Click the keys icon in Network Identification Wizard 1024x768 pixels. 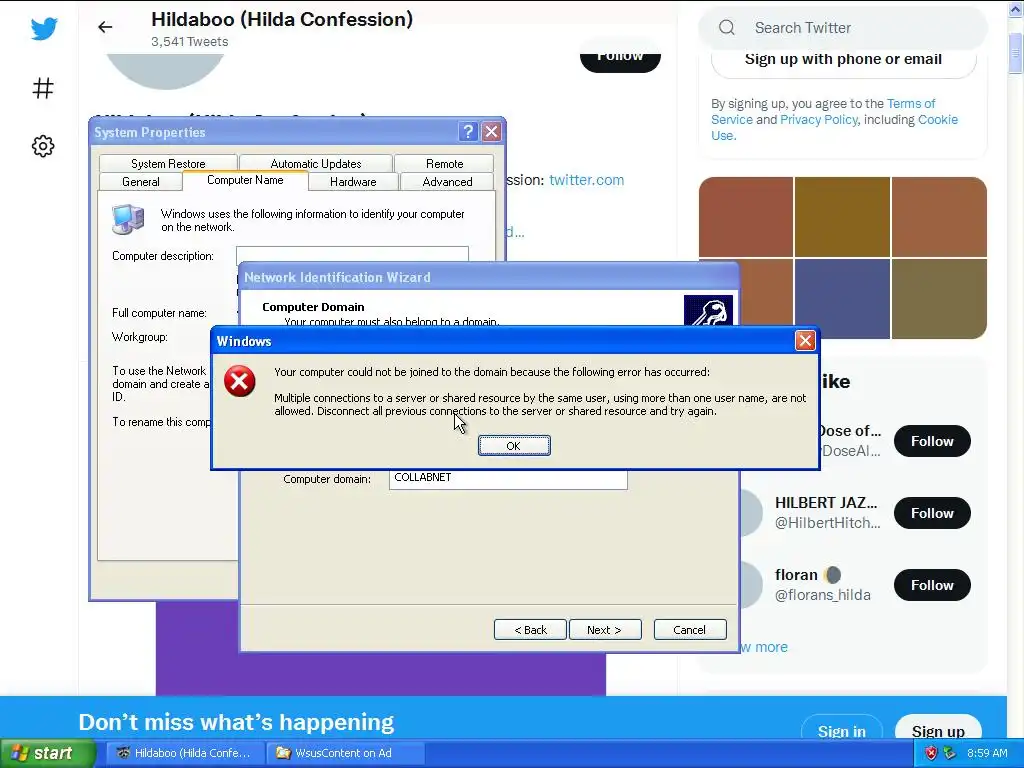coord(708,310)
